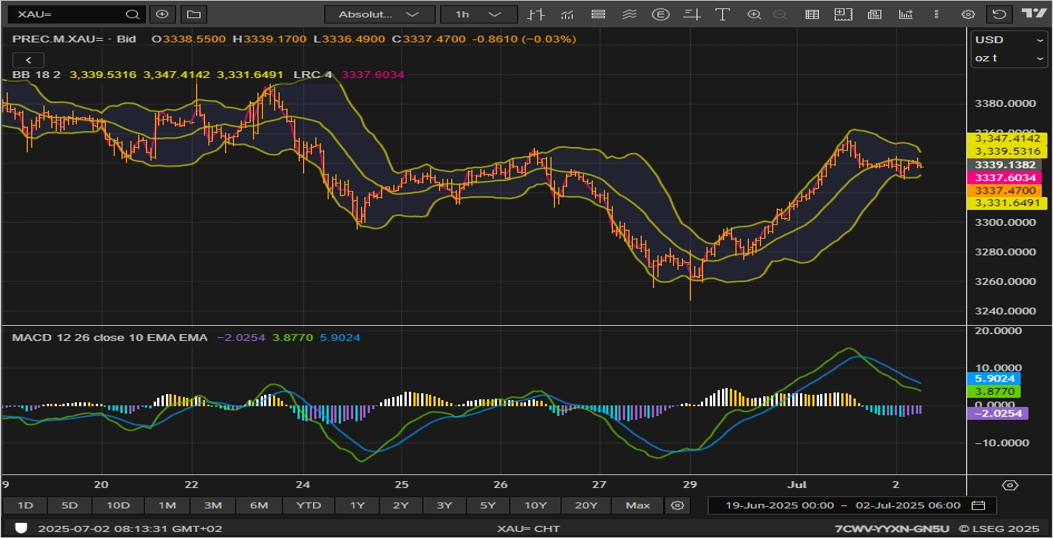Open chart settings gear in top toolbar

968,14
